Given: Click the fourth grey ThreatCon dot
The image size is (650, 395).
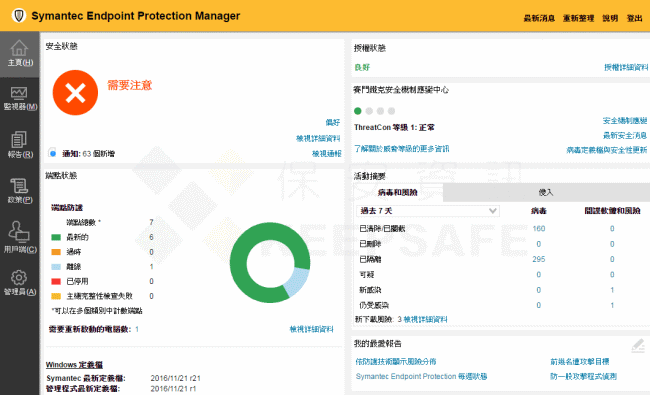Looking at the screenshot, I should click(391, 111).
